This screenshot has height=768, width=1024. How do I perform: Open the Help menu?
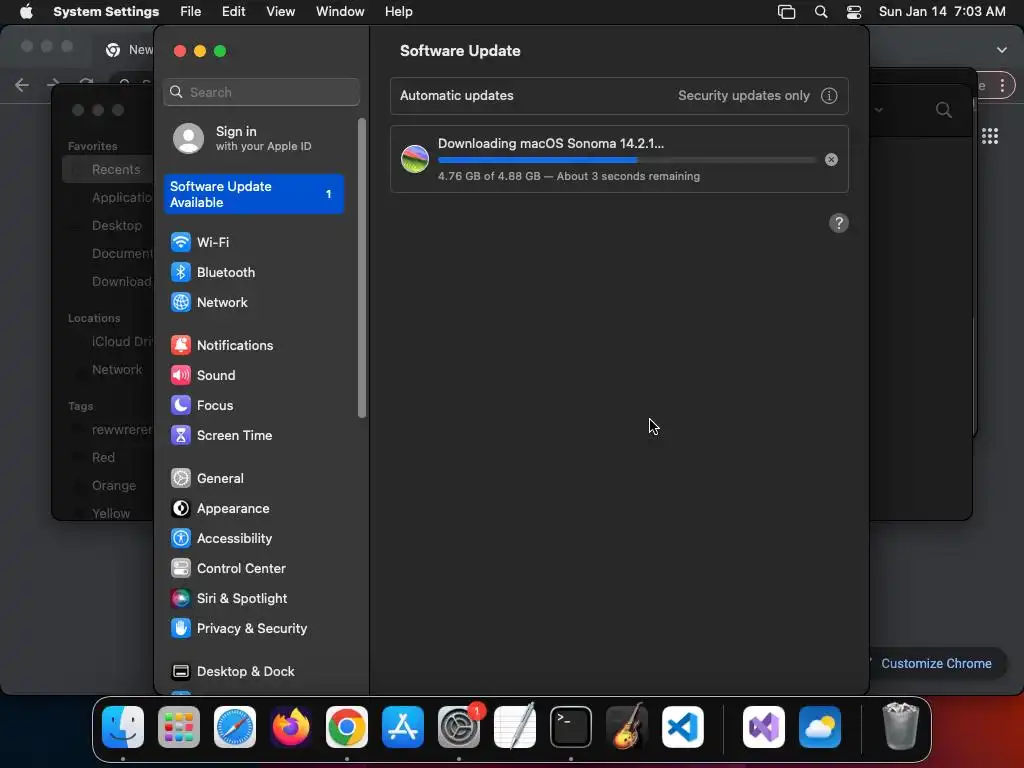[x=398, y=12]
